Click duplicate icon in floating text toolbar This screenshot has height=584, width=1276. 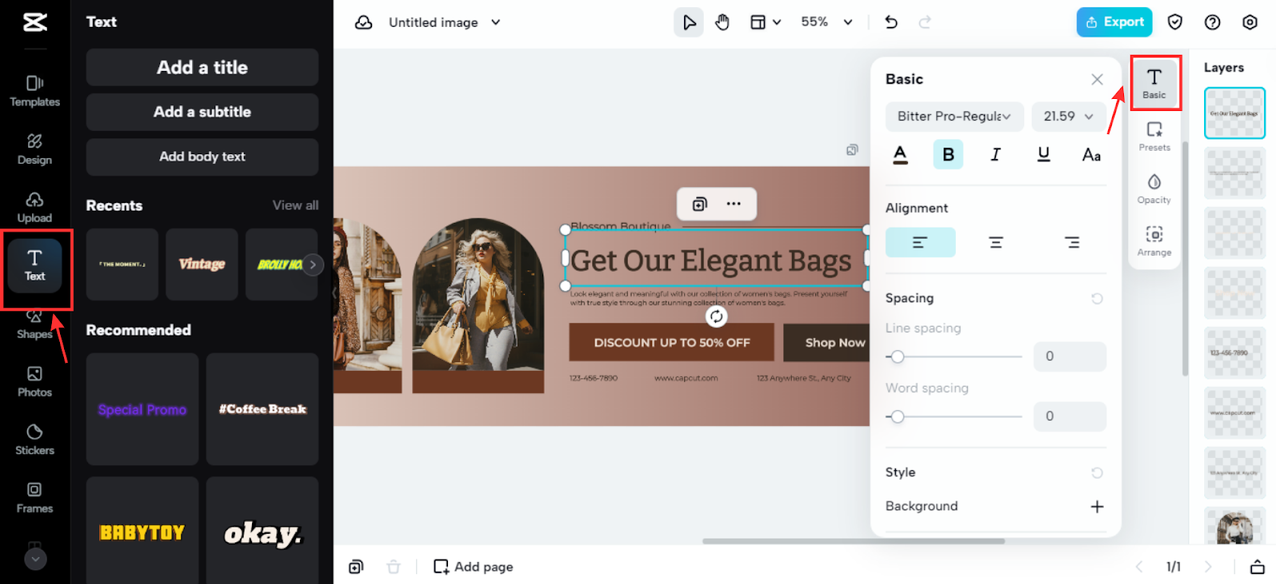coord(700,204)
